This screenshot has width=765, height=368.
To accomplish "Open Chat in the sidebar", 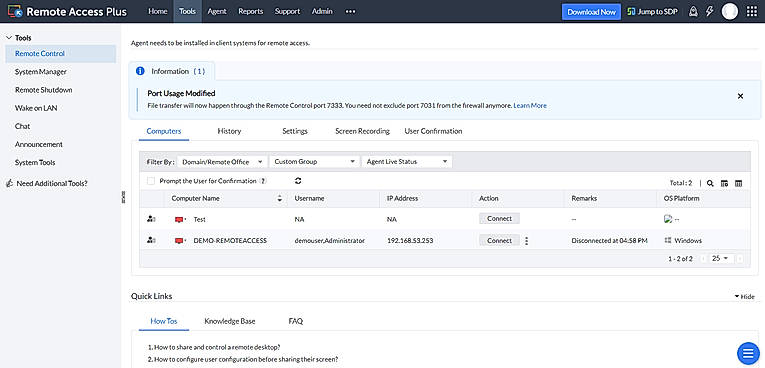I will (22, 126).
